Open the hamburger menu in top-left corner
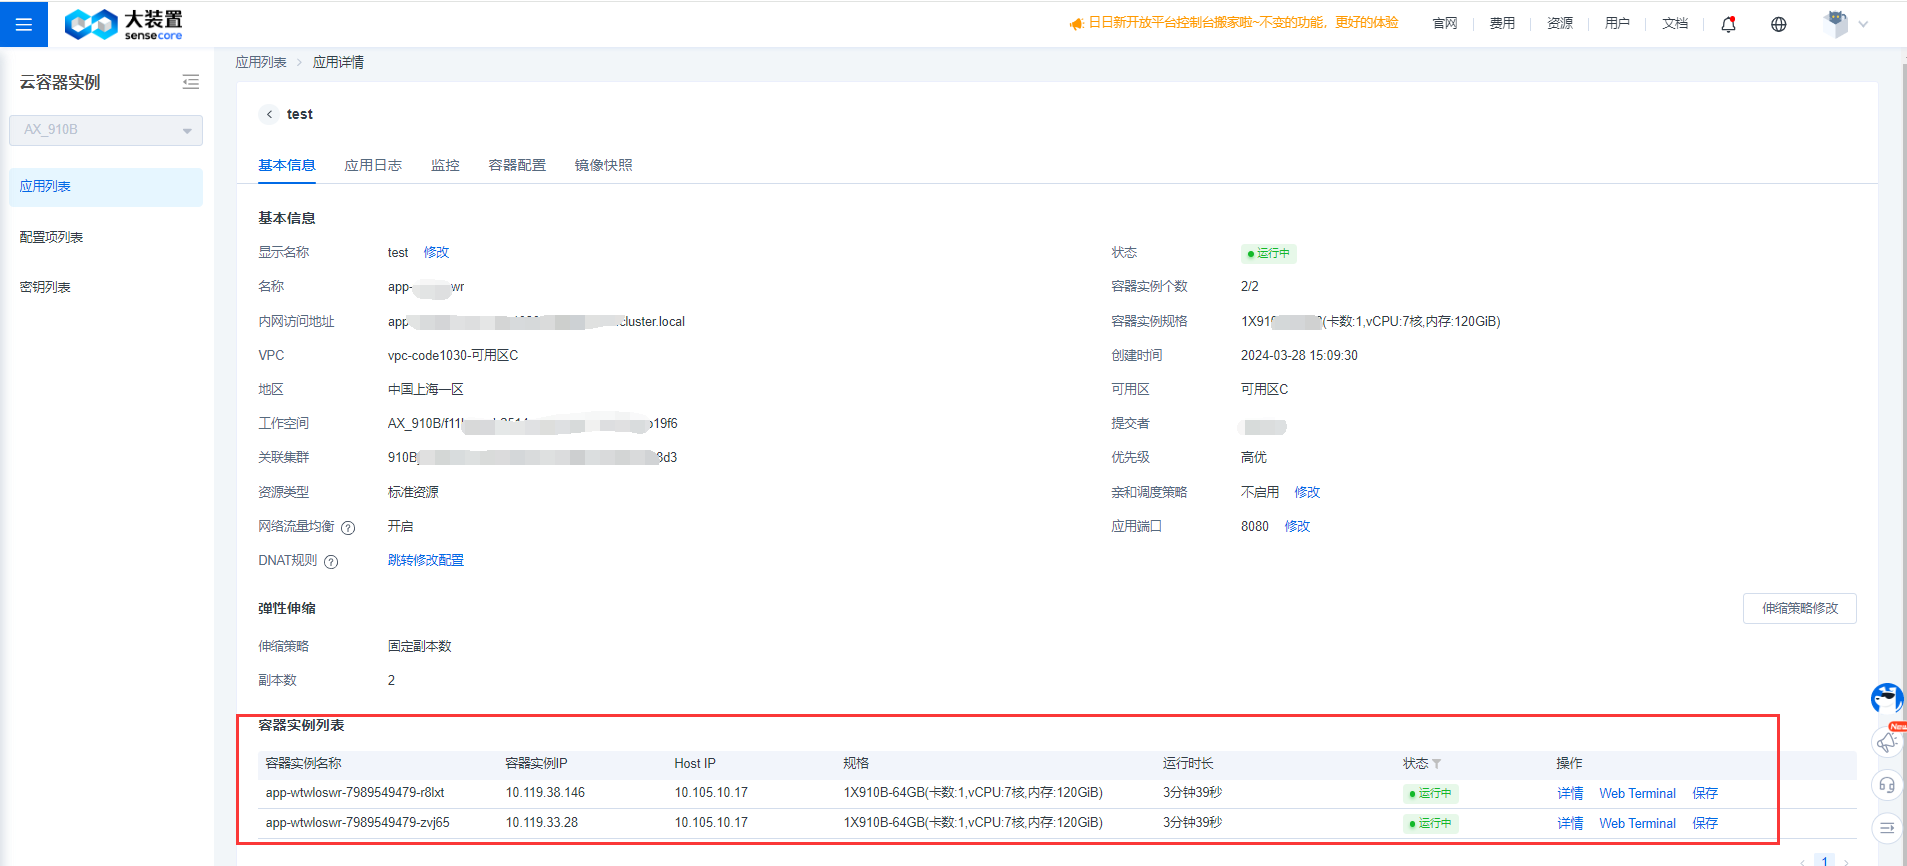 [x=24, y=24]
